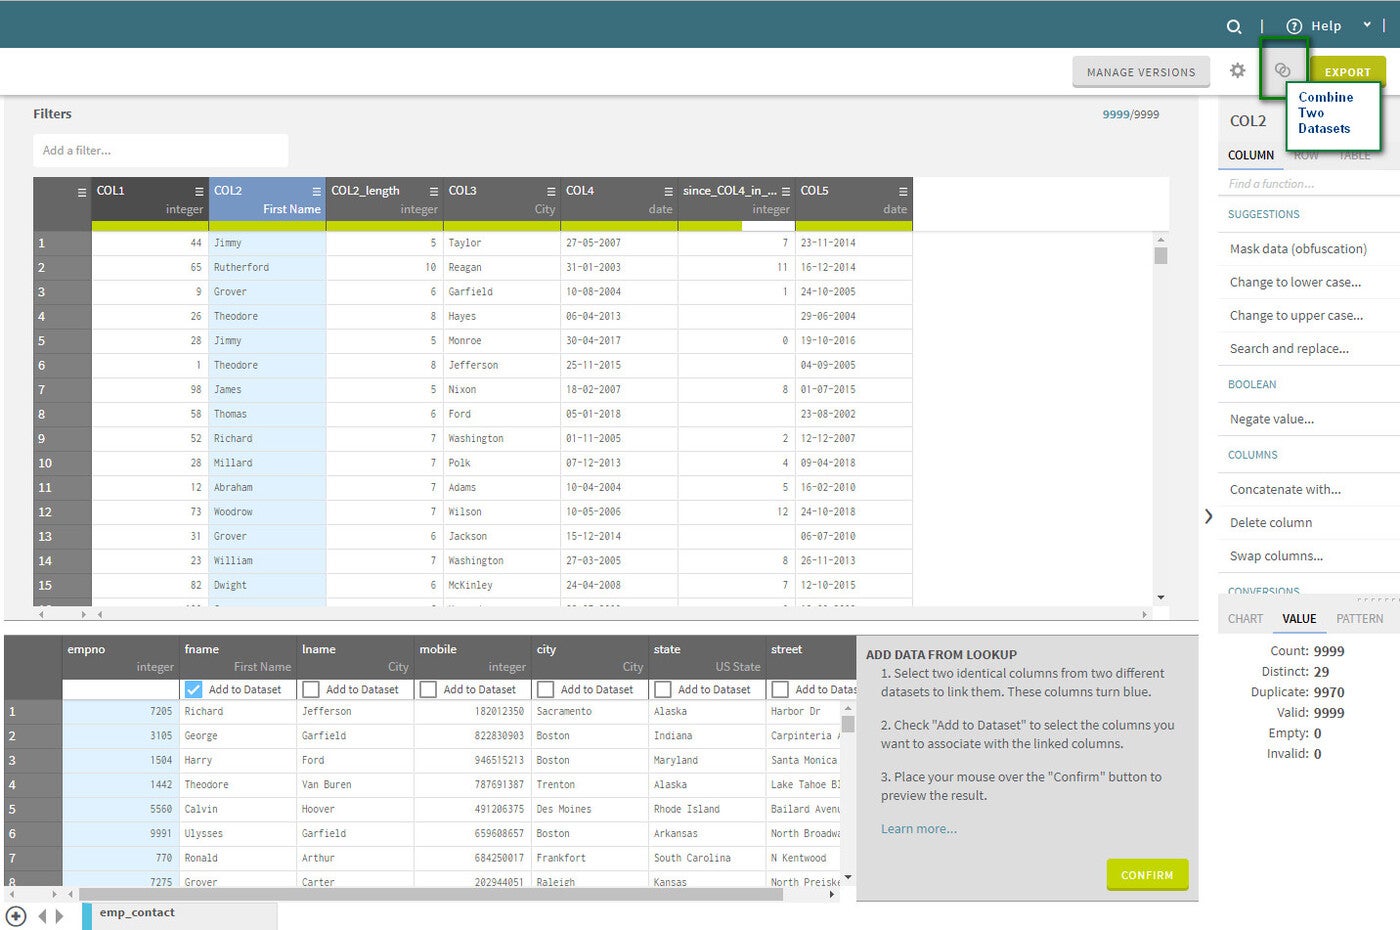The height and width of the screenshot is (930, 1400).
Task: Click since_COL4_in quality bar
Action: pyautogui.click(x=736, y=226)
